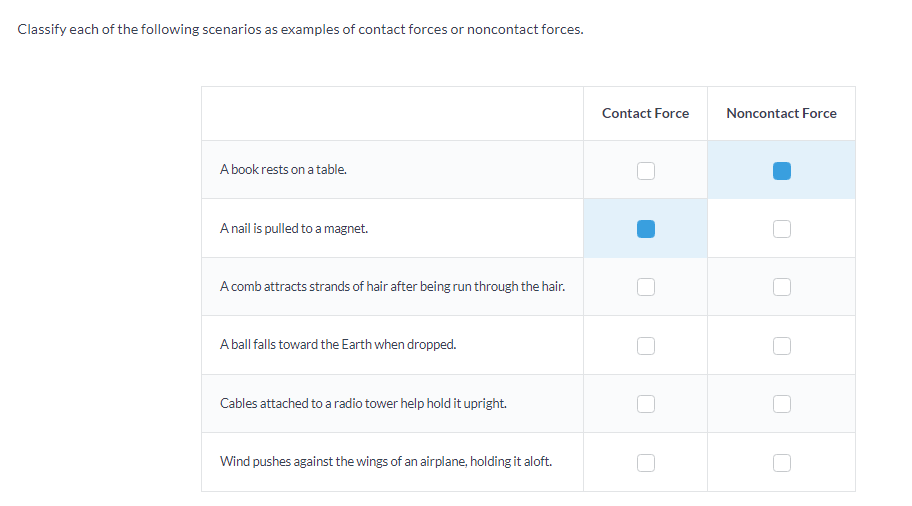The height and width of the screenshot is (506, 912).
Task: Choose Contact Force for wind on airplane wings
Action: point(646,462)
